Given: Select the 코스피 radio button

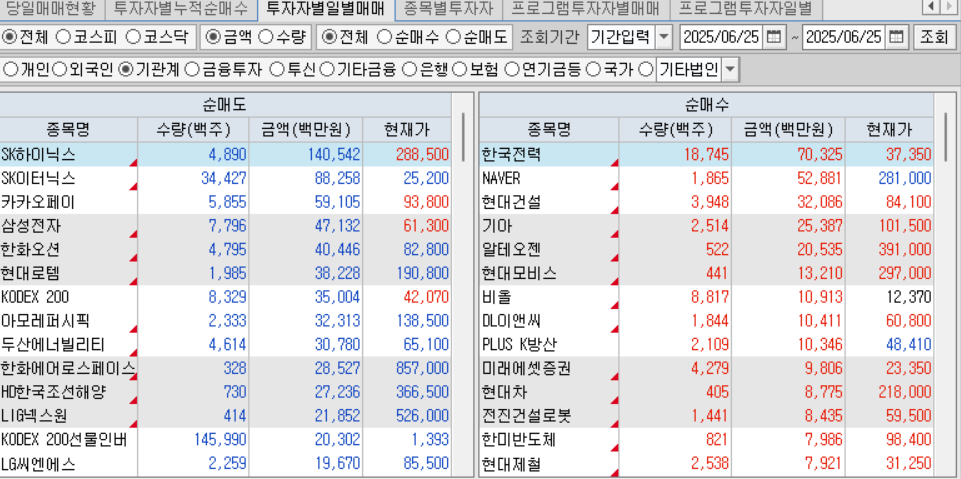Looking at the screenshot, I should pos(63,37).
